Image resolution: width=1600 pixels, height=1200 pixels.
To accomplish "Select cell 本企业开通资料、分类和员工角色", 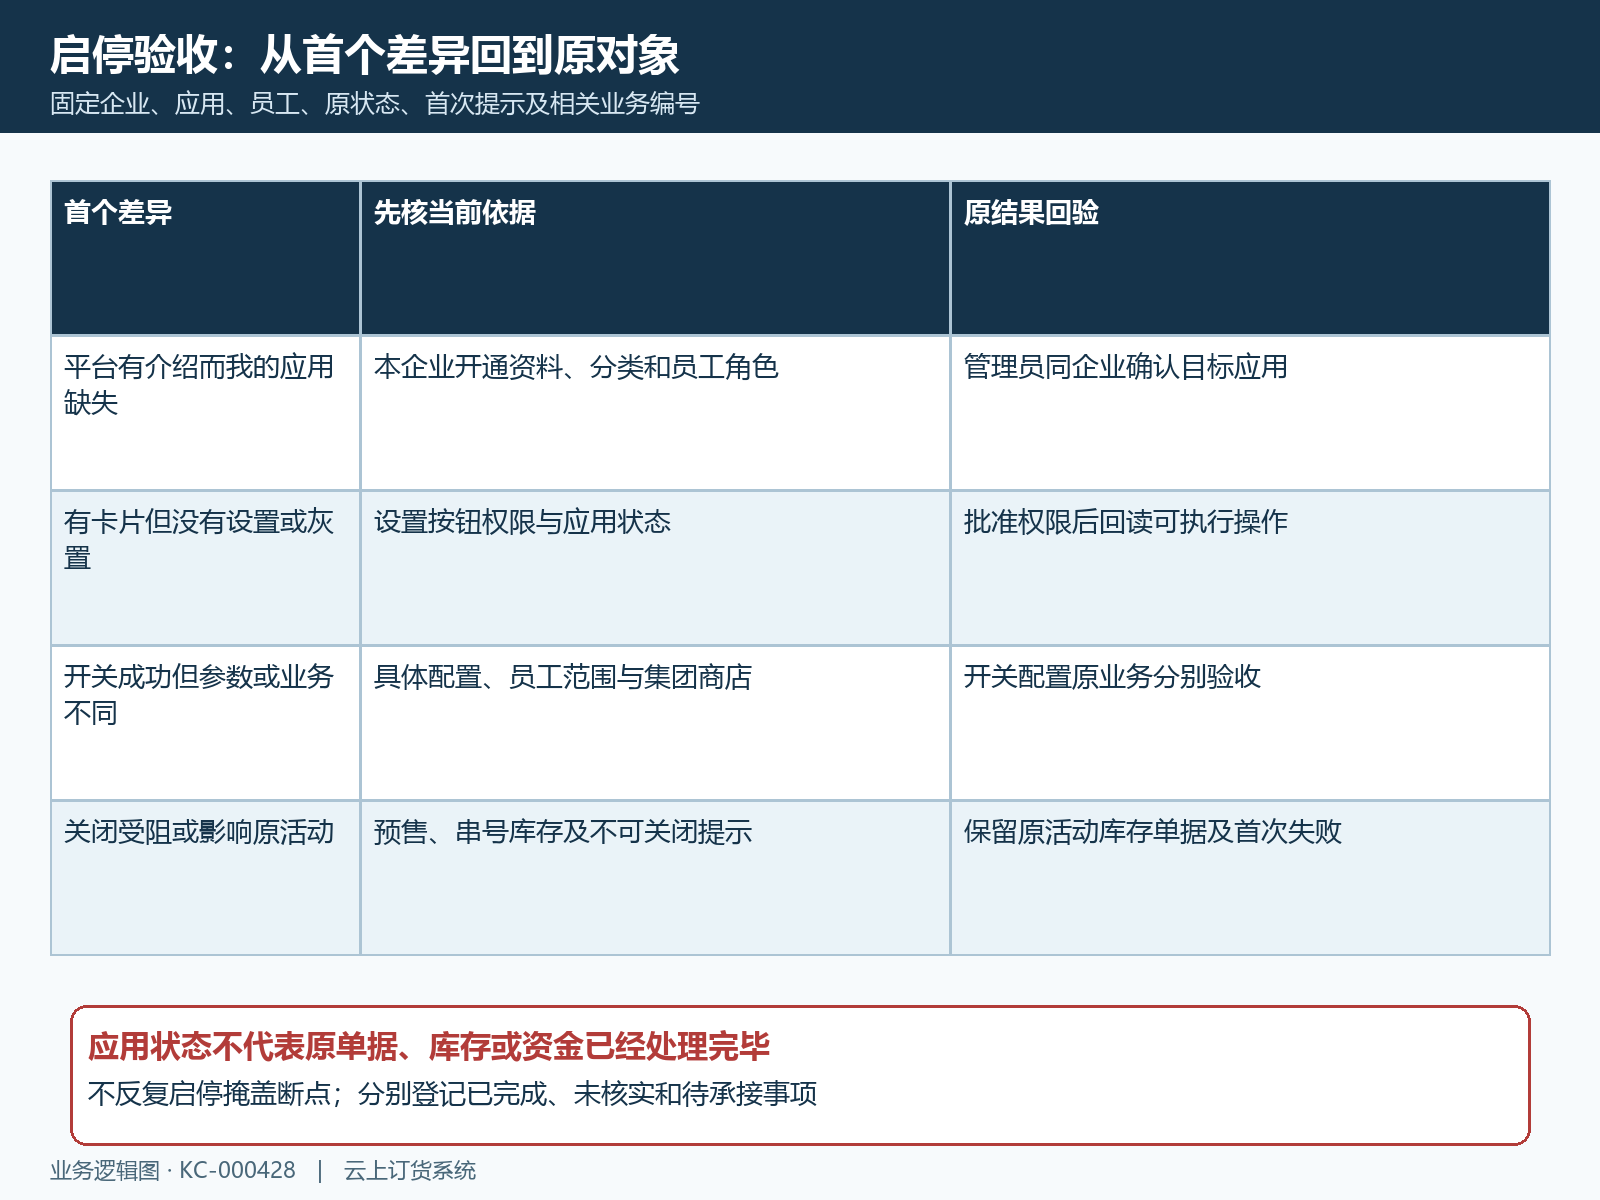I will 655,413.
